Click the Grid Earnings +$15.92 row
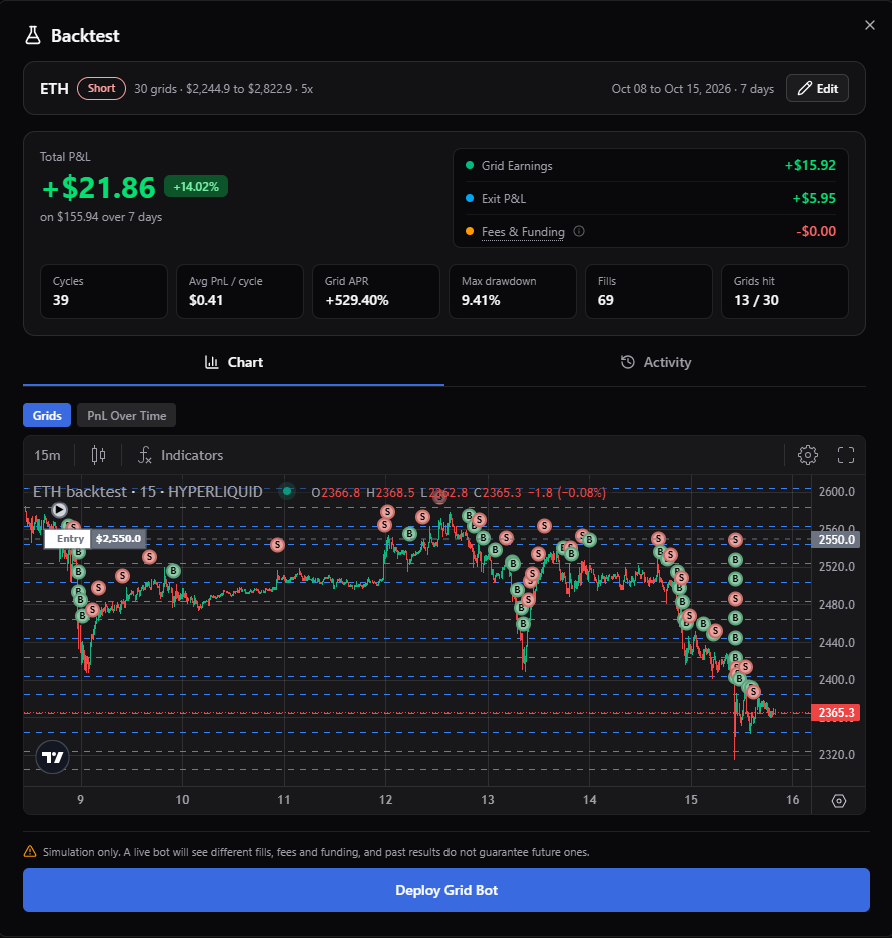Screen dimensions: 892x938 point(650,166)
